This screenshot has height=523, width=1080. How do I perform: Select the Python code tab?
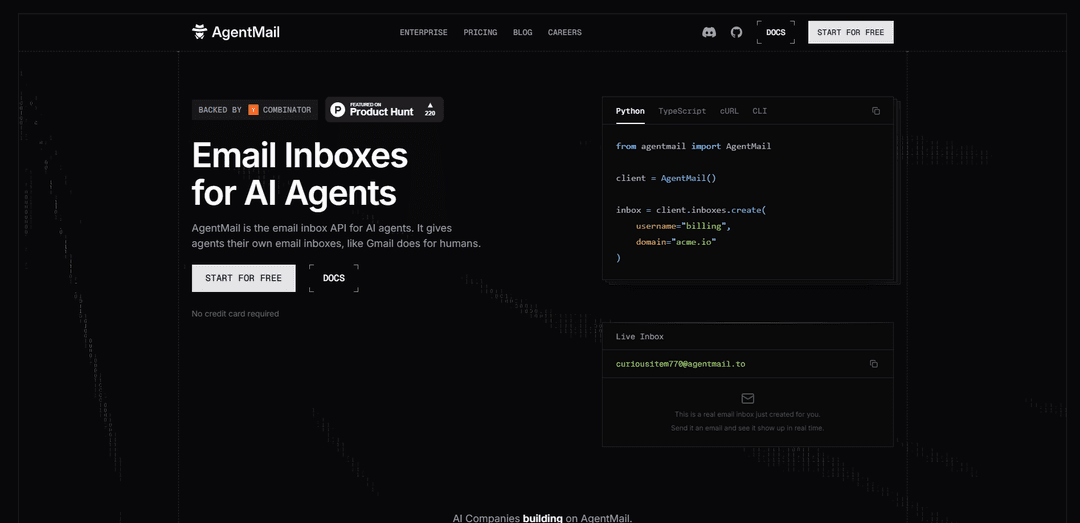(x=630, y=111)
